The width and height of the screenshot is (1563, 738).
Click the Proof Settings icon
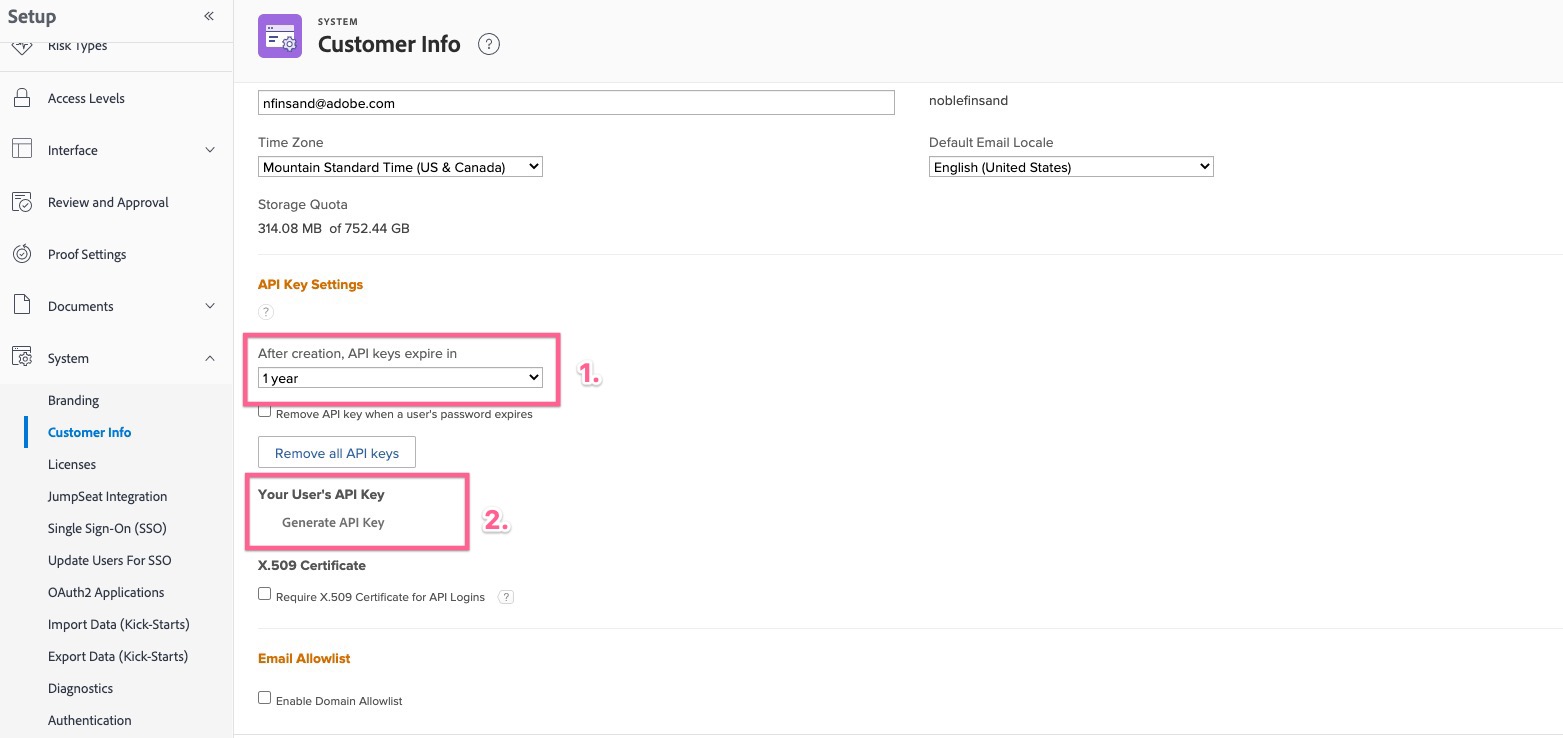(x=22, y=254)
